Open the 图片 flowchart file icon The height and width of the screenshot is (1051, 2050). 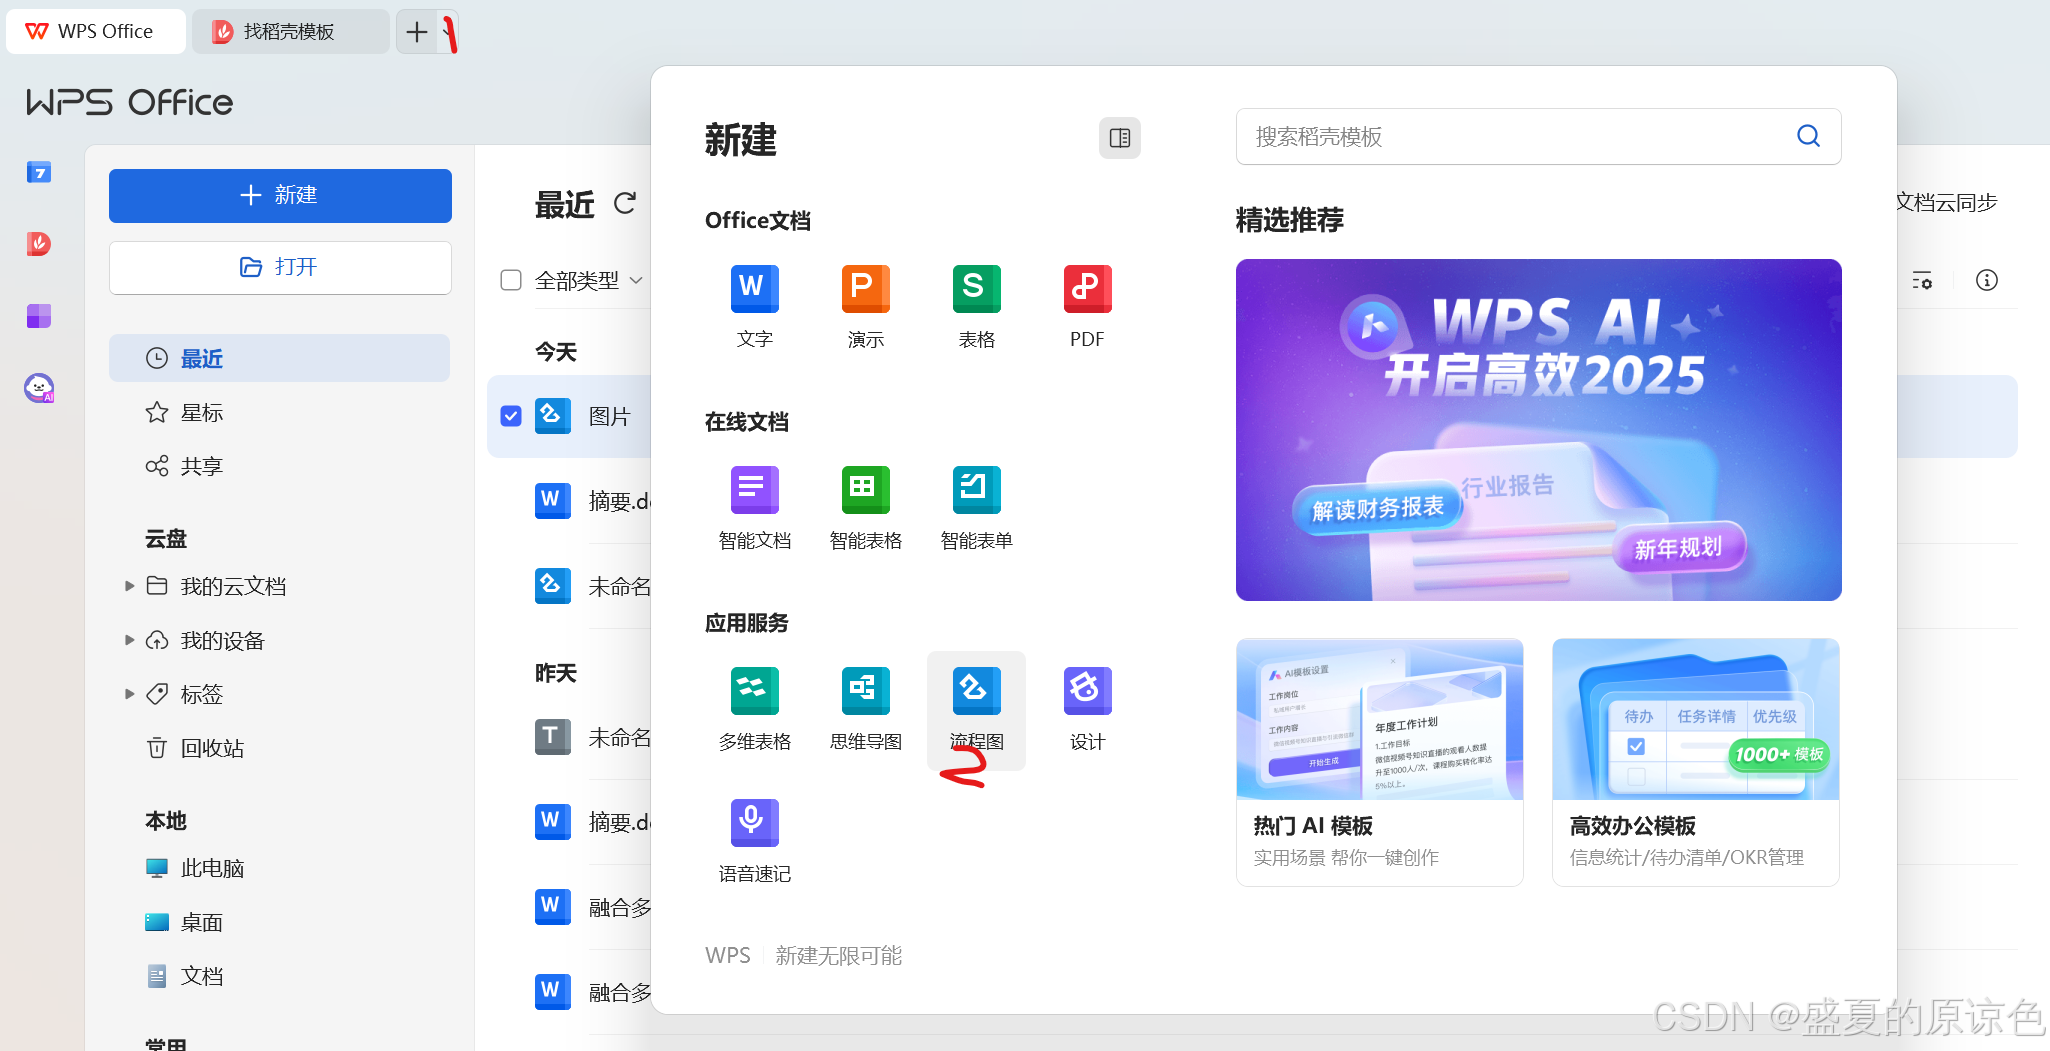coord(552,415)
